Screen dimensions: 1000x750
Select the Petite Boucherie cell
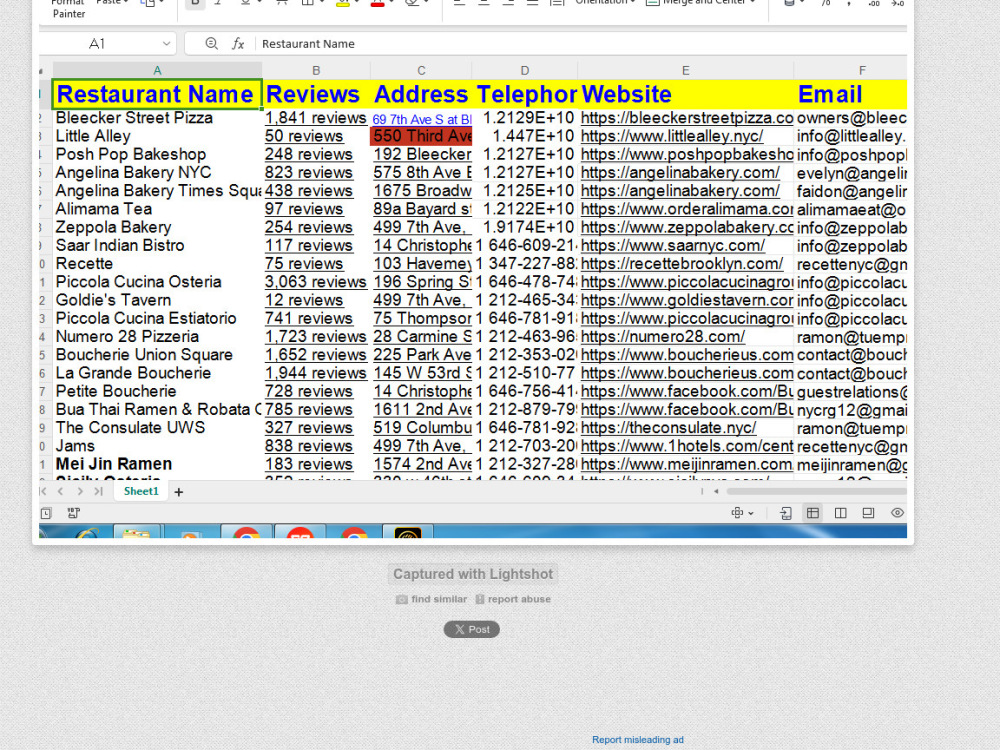[157, 392]
